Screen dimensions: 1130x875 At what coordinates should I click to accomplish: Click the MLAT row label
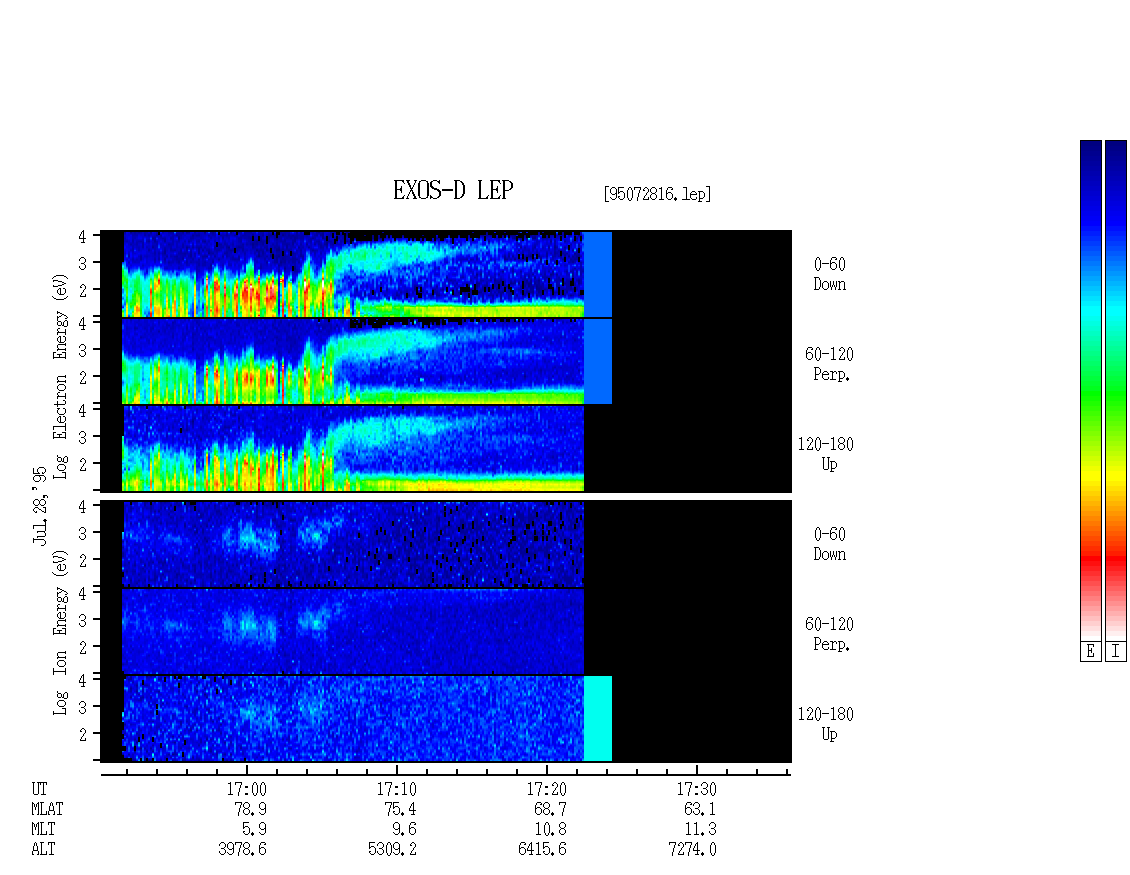click(x=48, y=809)
